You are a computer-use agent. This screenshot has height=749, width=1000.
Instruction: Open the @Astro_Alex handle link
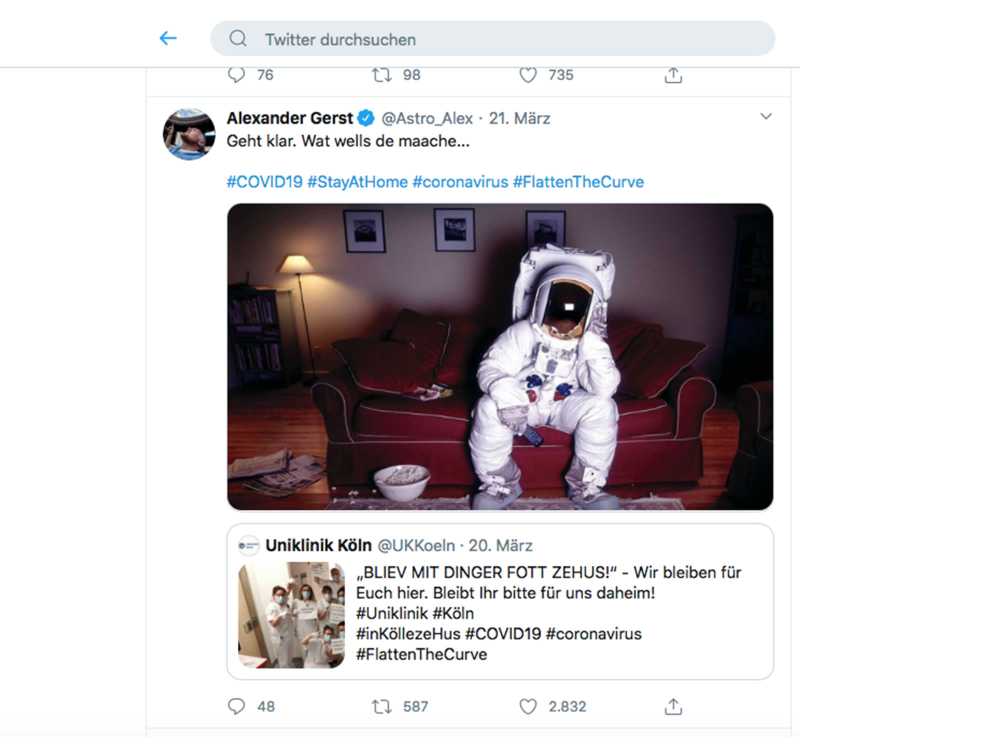[427, 118]
